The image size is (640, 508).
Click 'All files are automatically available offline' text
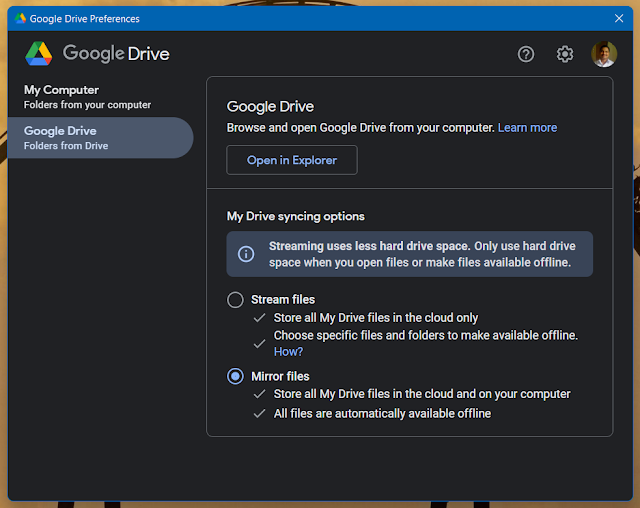(x=382, y=413)
